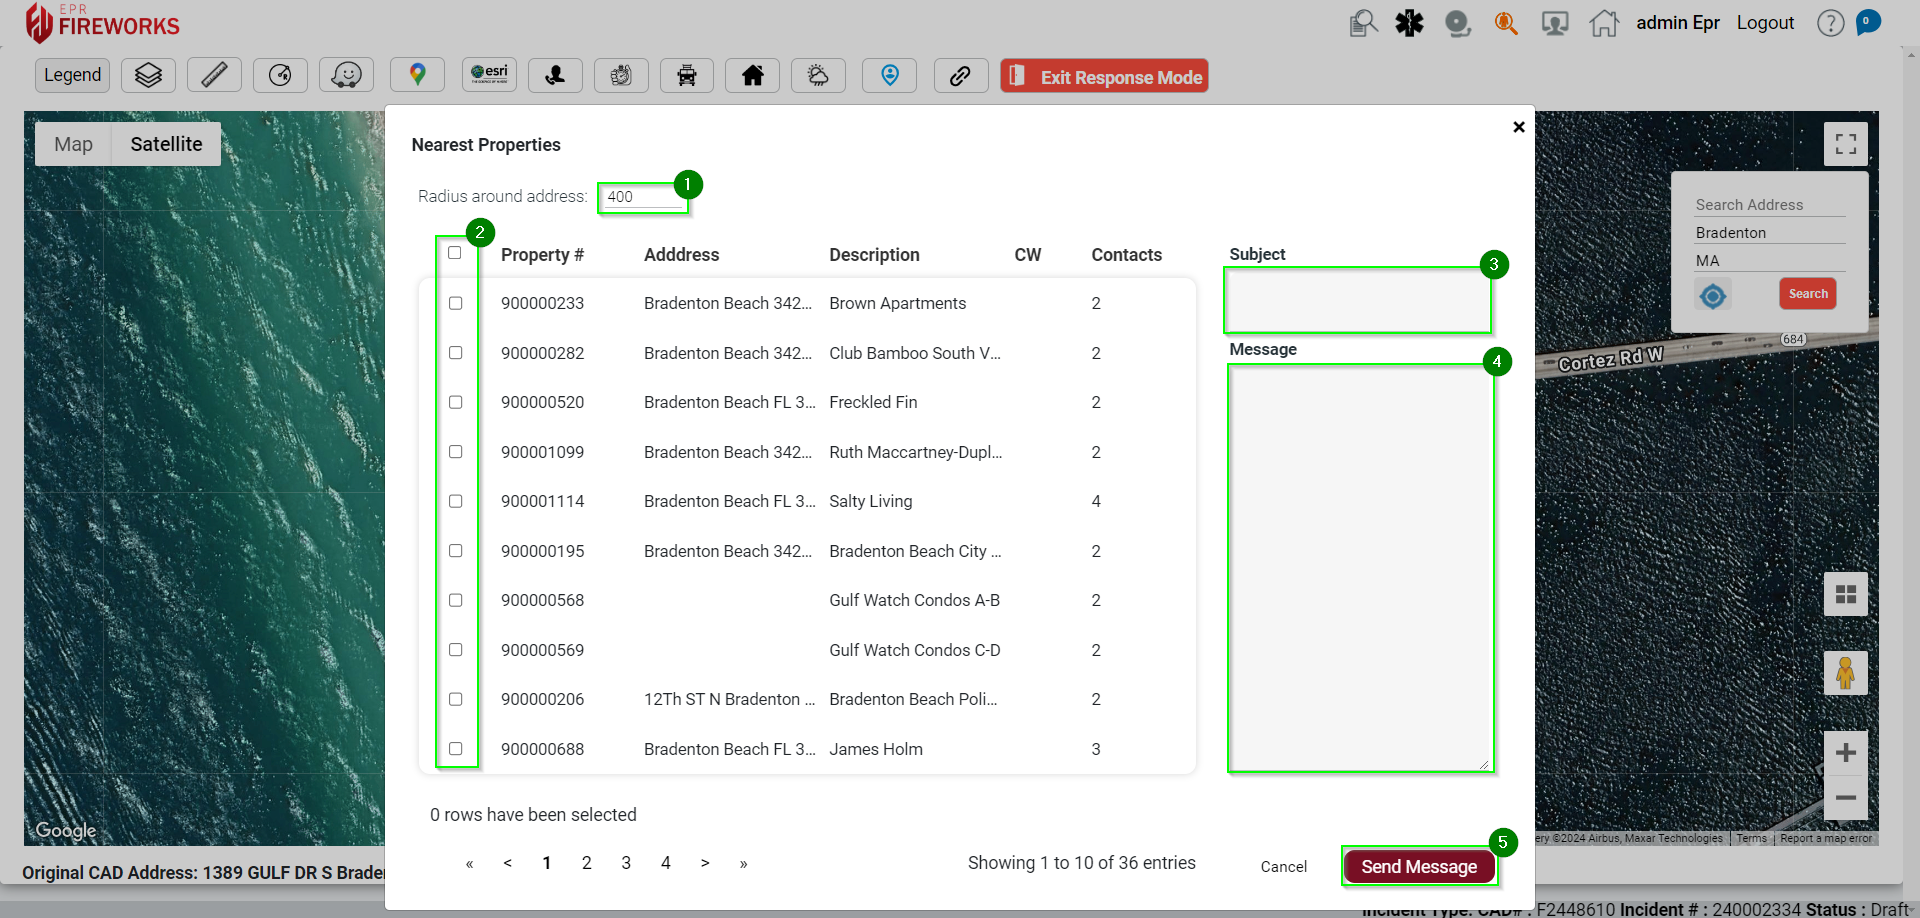Screen dimensions: 1920x918
Task: Click the medical star of life icon
Action: 1409,23
